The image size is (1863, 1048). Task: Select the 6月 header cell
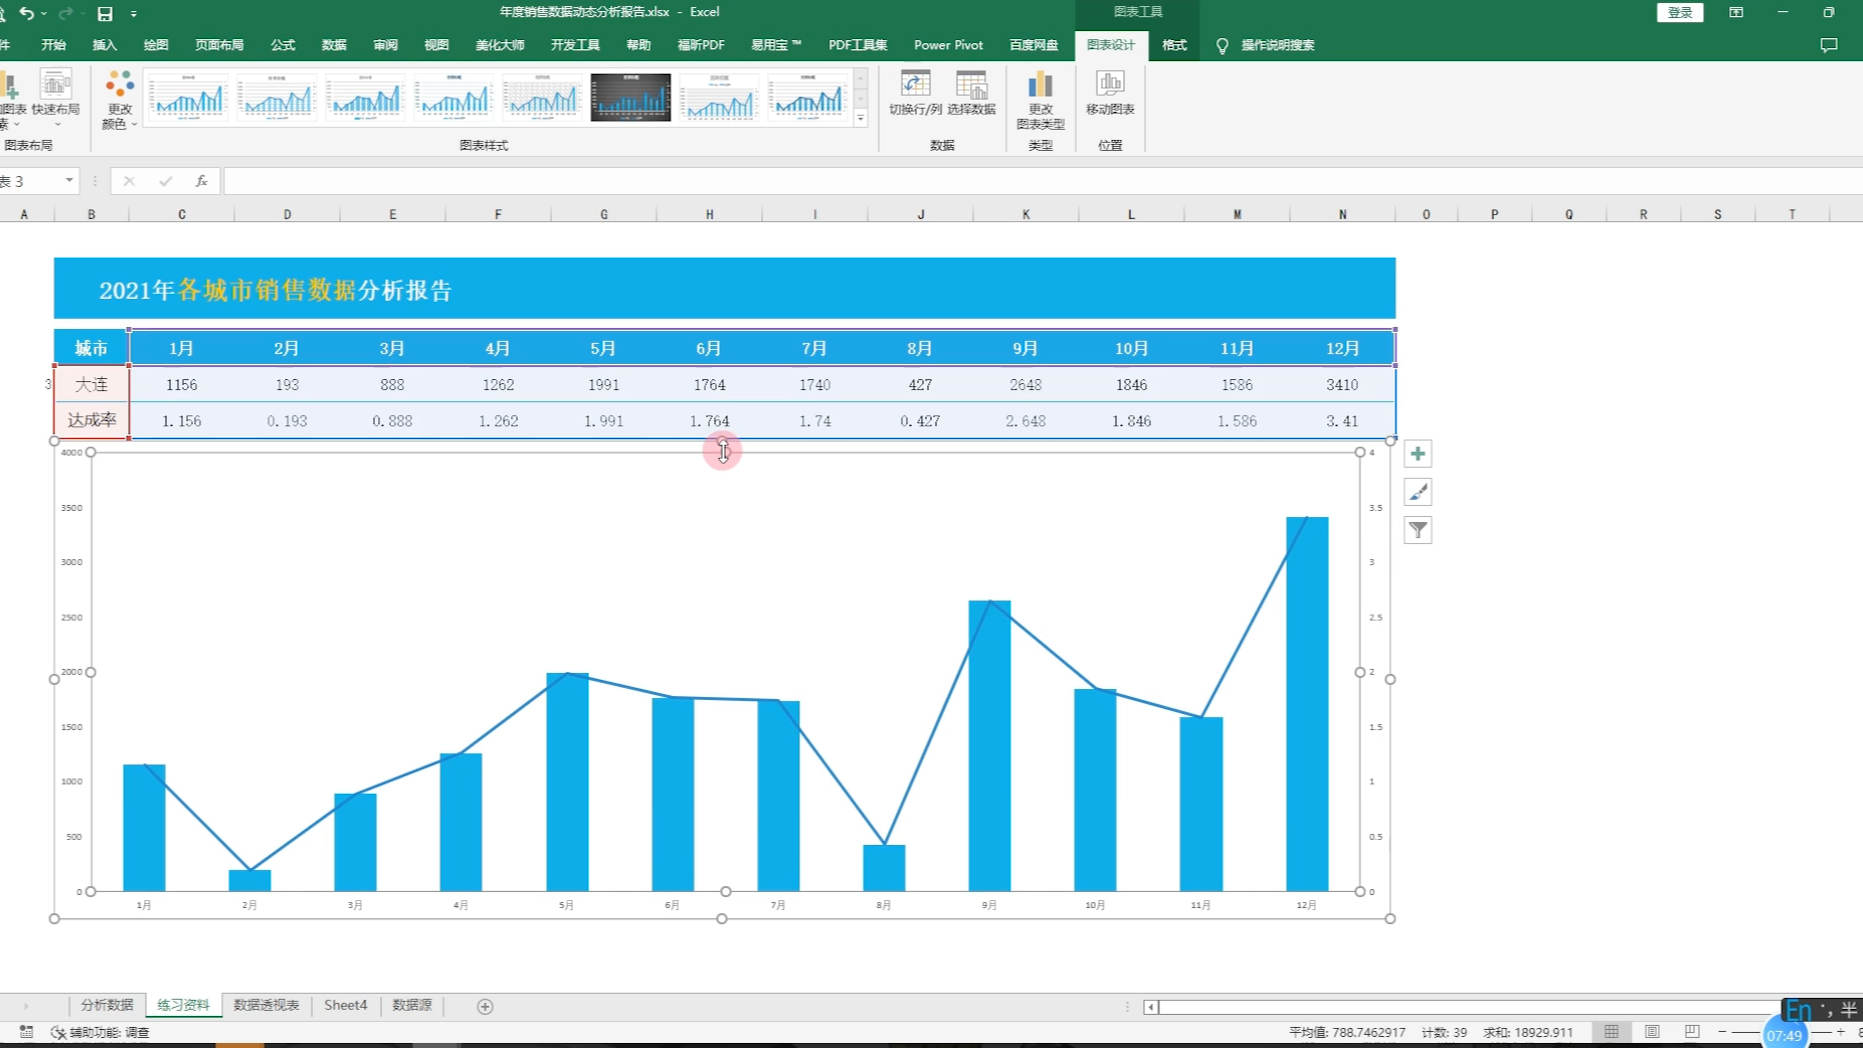pyautogui.click(x=709, y=348)
